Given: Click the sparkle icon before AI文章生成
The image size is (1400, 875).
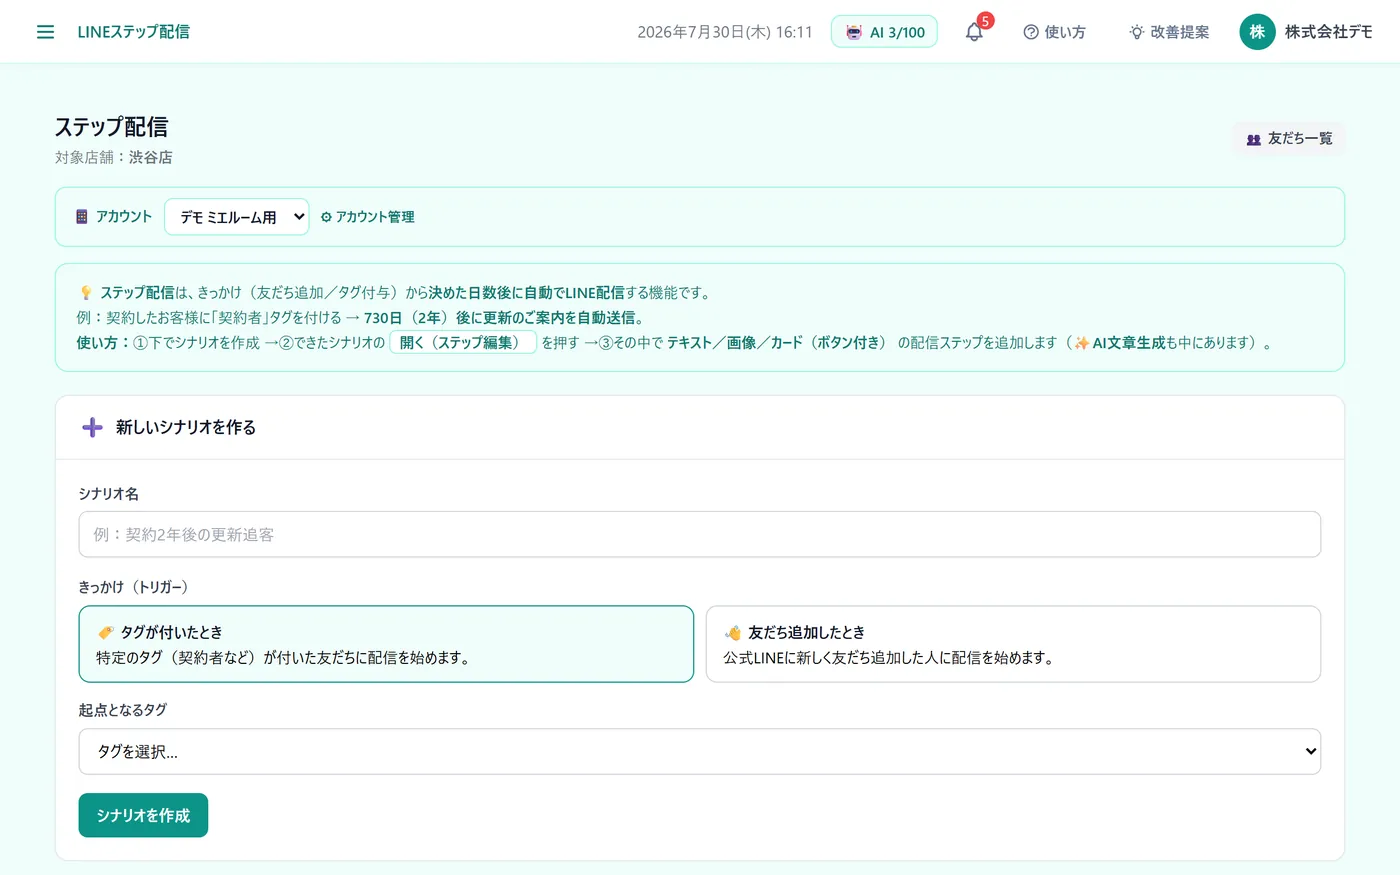Looking at the screenshot, I should [x=1082, y=343].
